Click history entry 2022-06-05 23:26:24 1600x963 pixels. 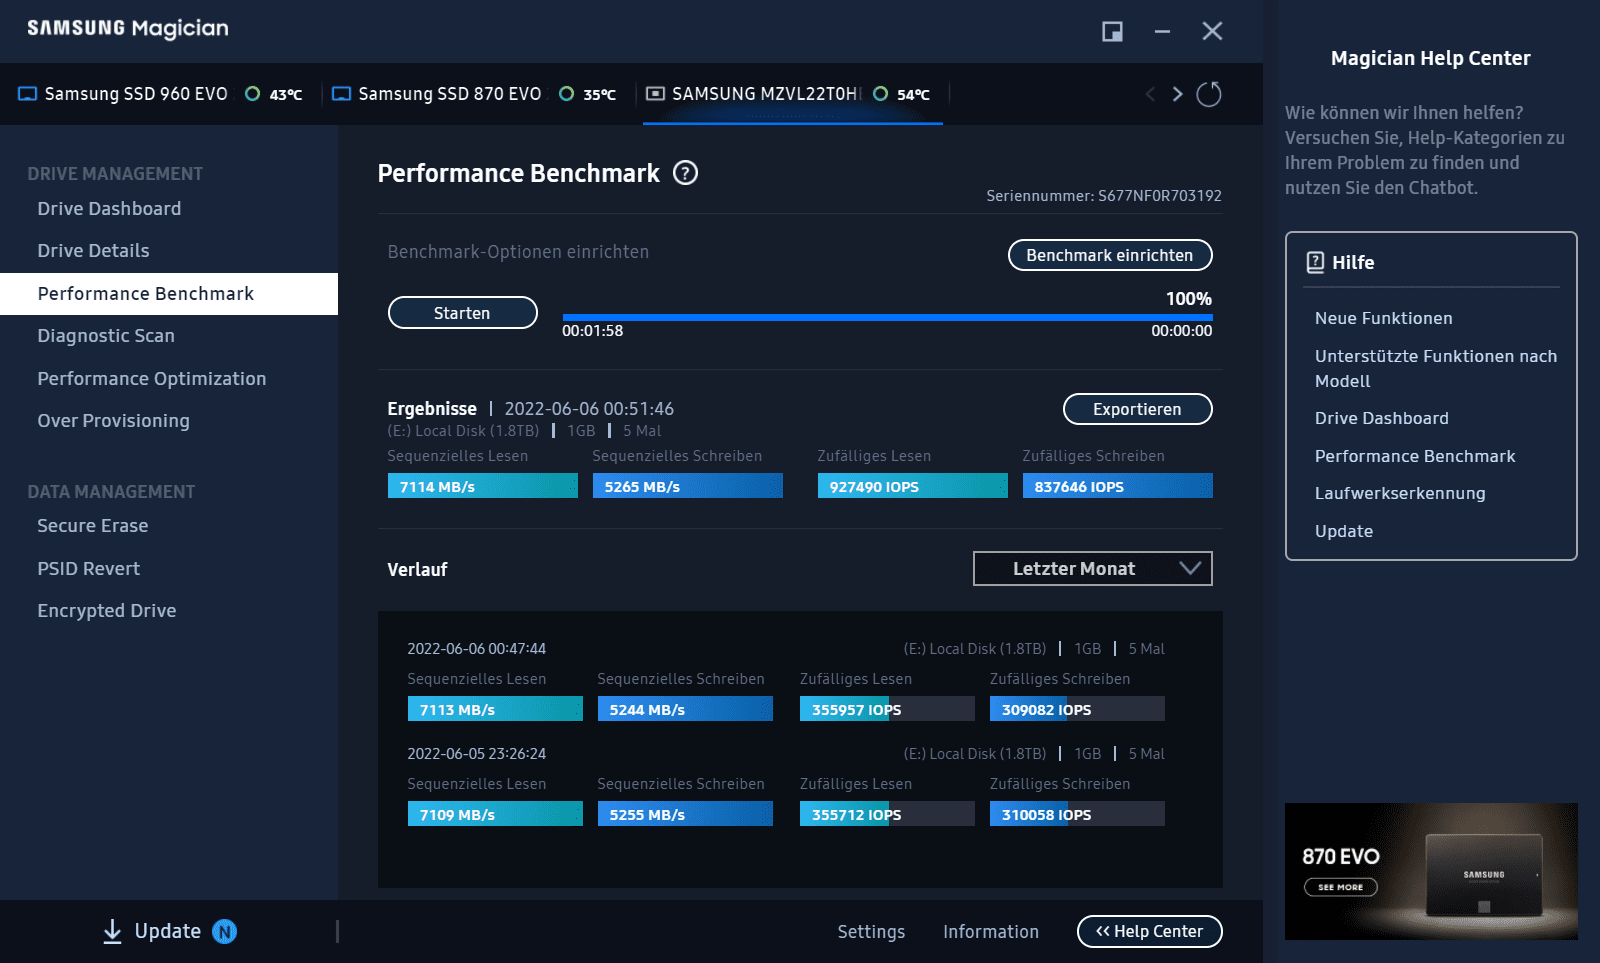(x=476, y=754)
